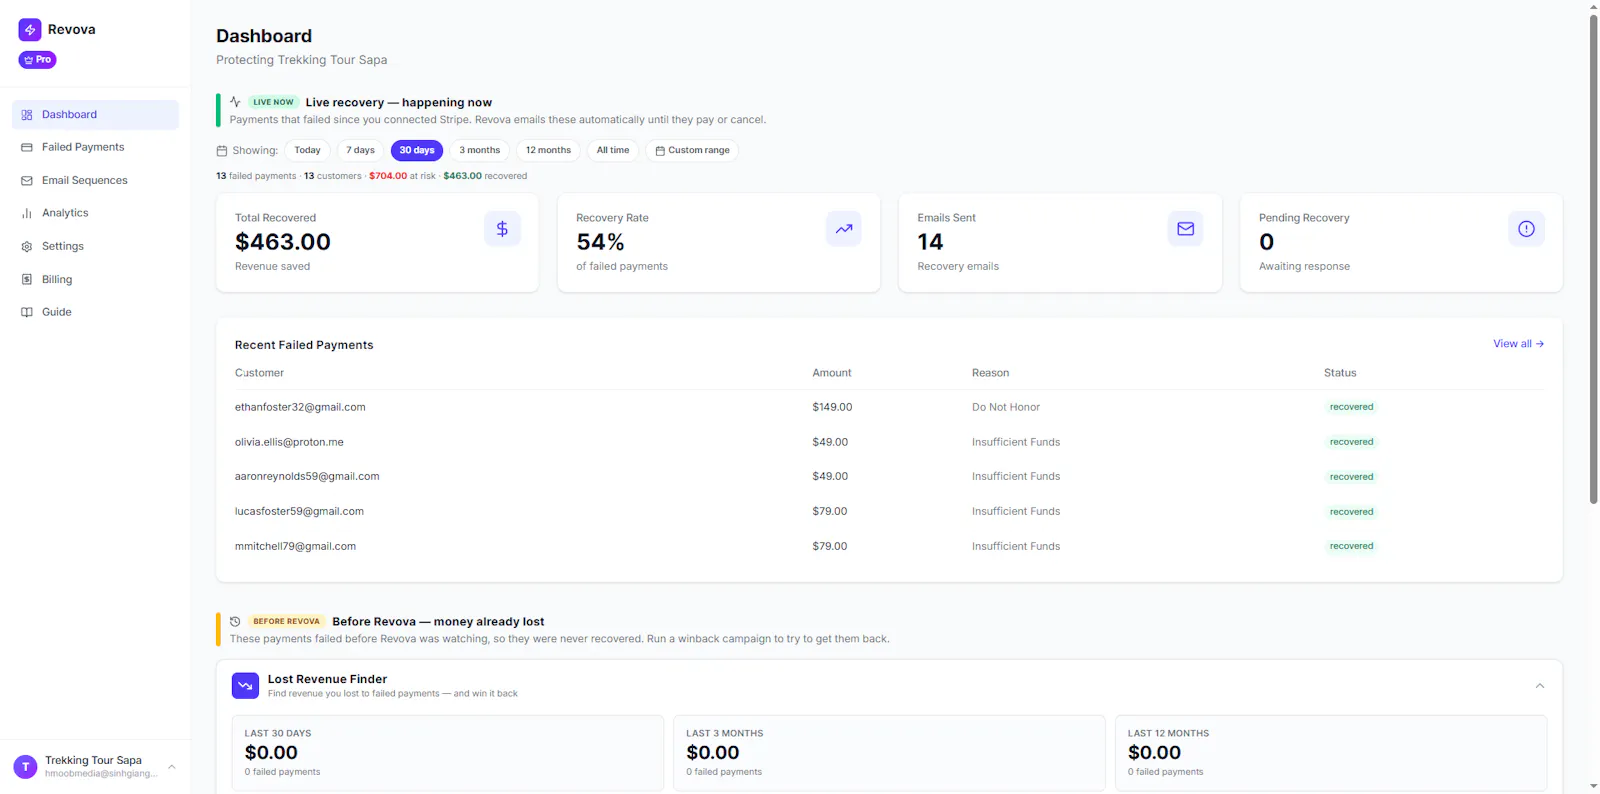Click View all failed payments link
1600x794 pixels.
pyautogui.click(x=1518, y=344)
